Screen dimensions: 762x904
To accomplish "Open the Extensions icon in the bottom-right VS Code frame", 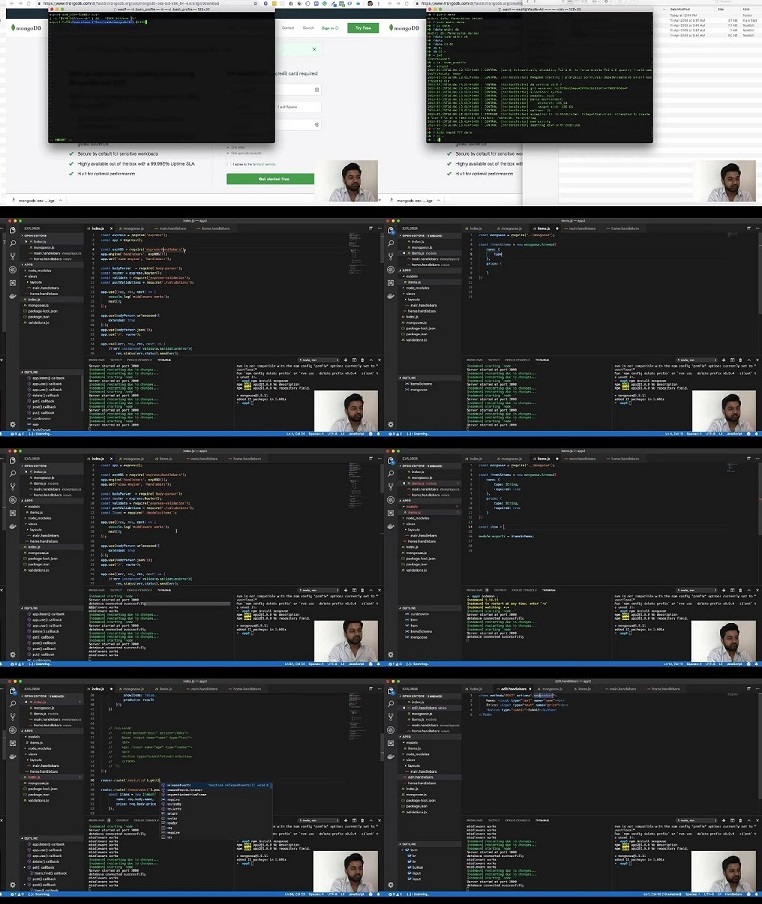I will pos(391,744).
